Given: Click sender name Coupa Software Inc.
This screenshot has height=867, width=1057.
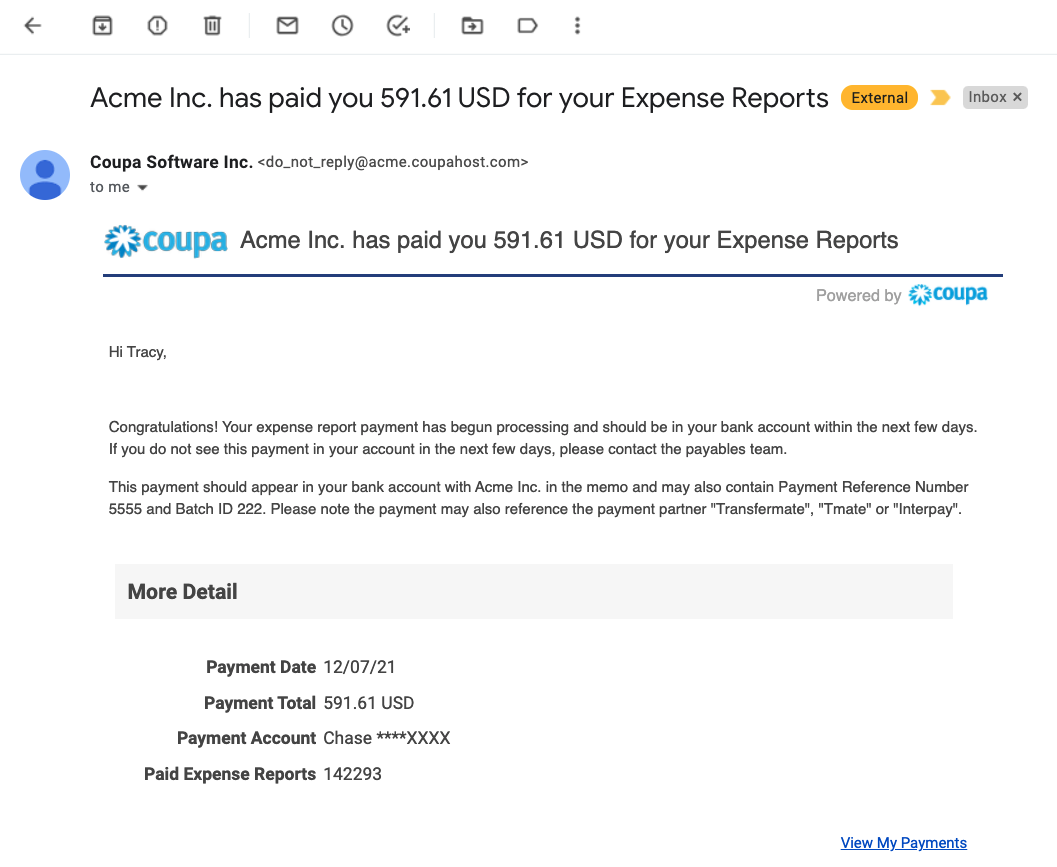Looking at the screenshot, I should point(171,162).
